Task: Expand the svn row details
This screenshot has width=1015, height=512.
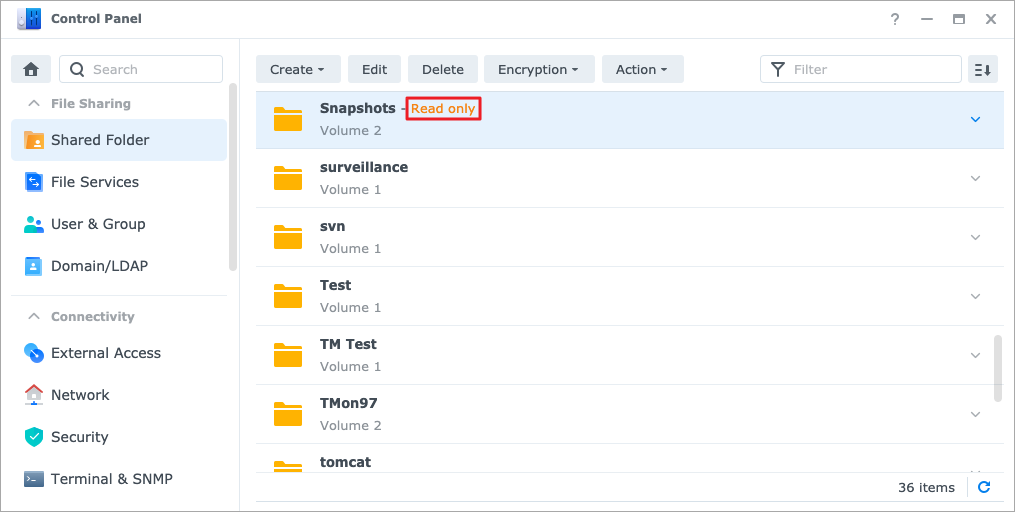Action: [x=976, y=237]
